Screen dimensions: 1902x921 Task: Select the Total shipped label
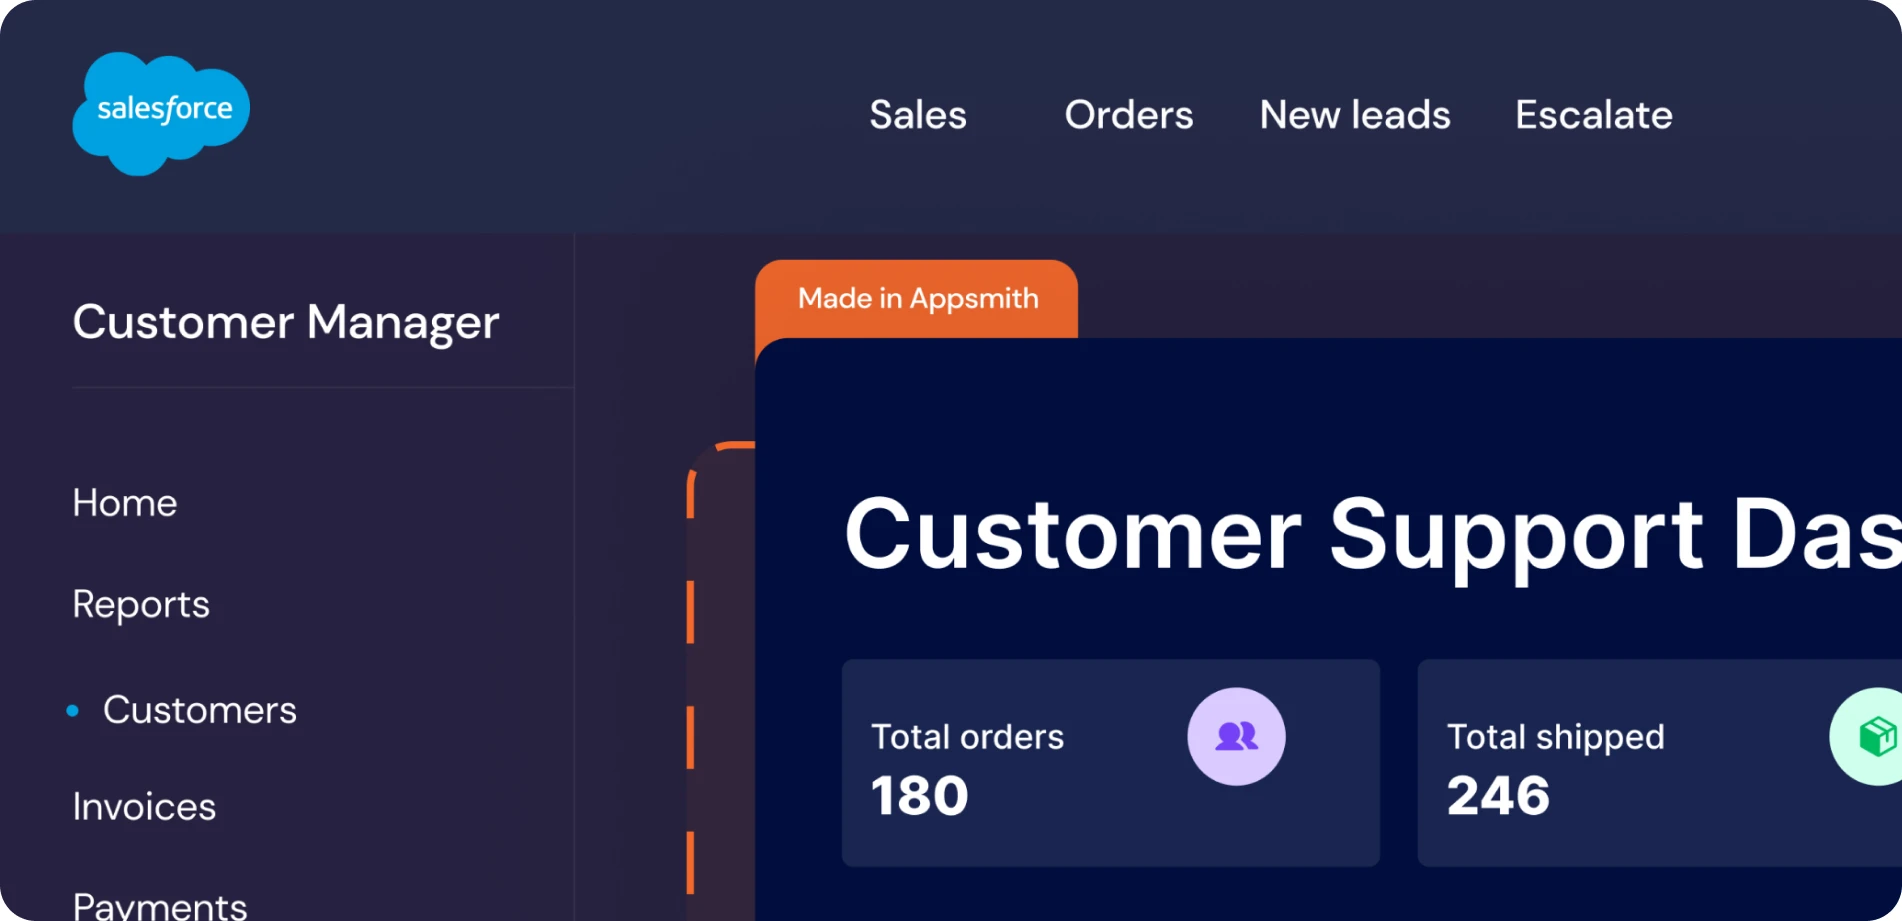(1555, 737)
